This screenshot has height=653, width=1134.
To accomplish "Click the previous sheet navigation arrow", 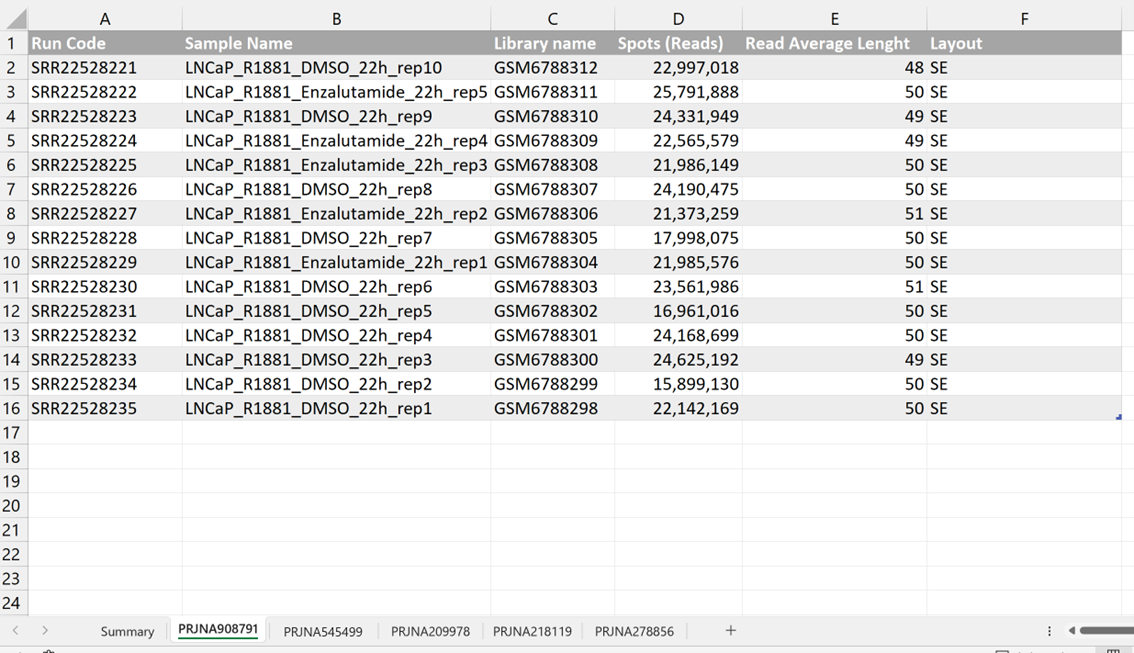I will (16, 631).
